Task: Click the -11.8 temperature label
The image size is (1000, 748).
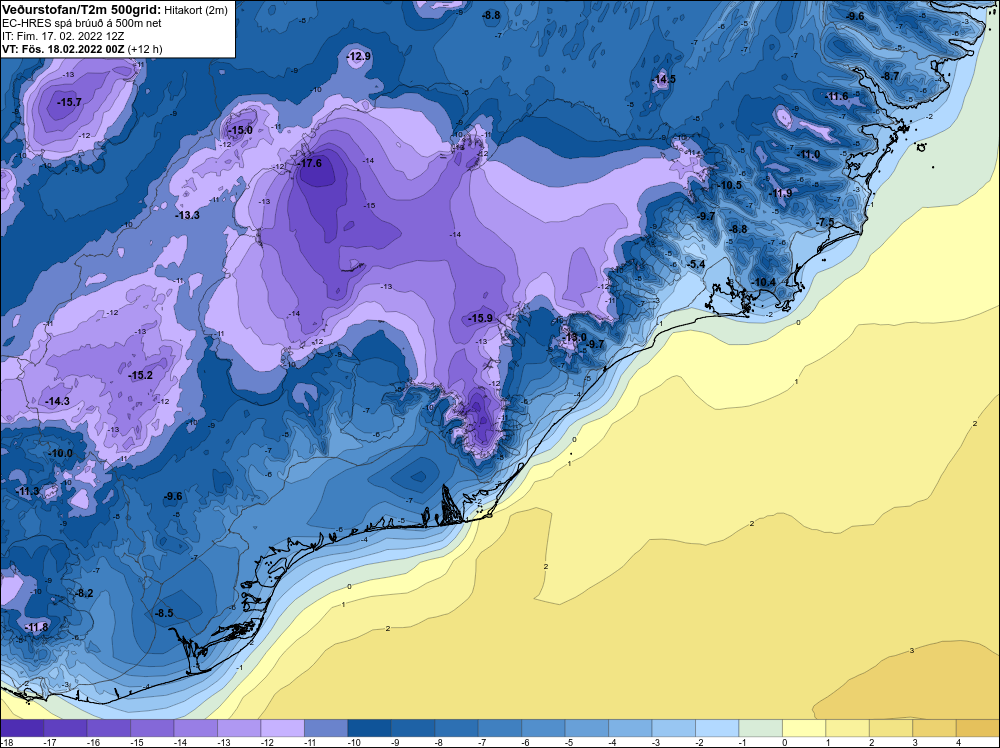Action: (x=36, y=627)
